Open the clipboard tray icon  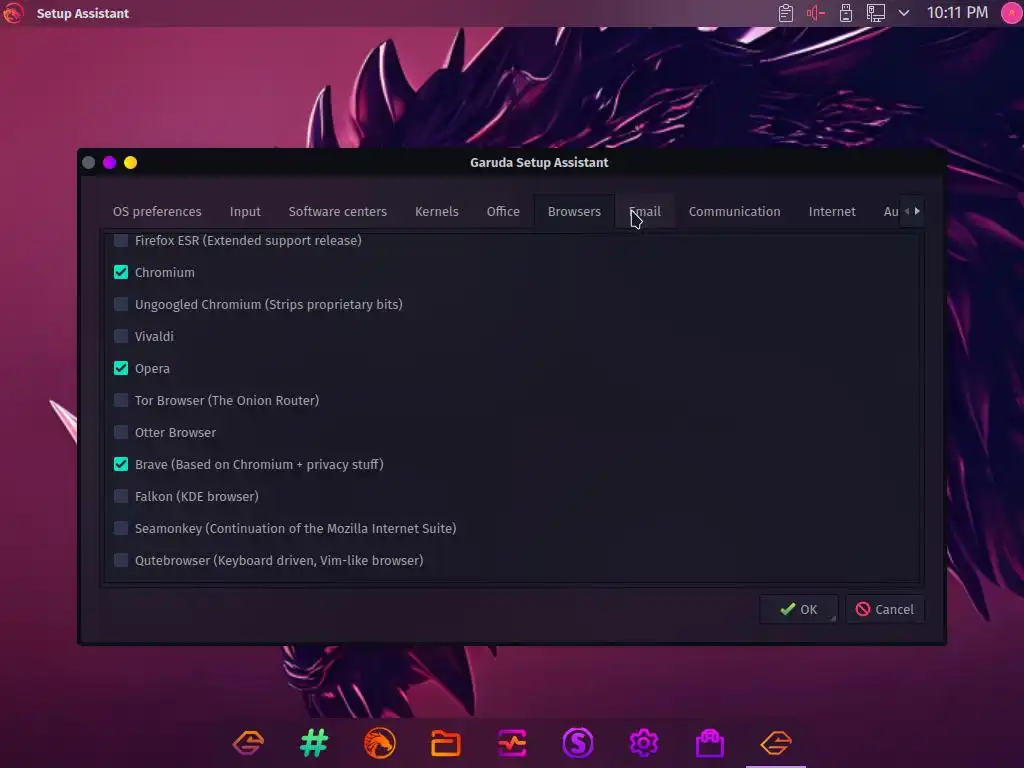pyautogui.click(x=786, y=13)
